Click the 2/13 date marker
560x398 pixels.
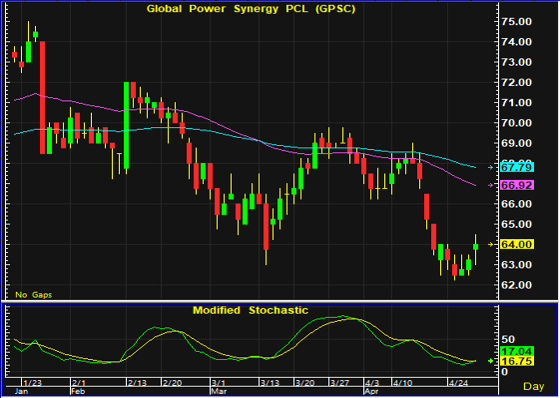click(x=137, y=383)
